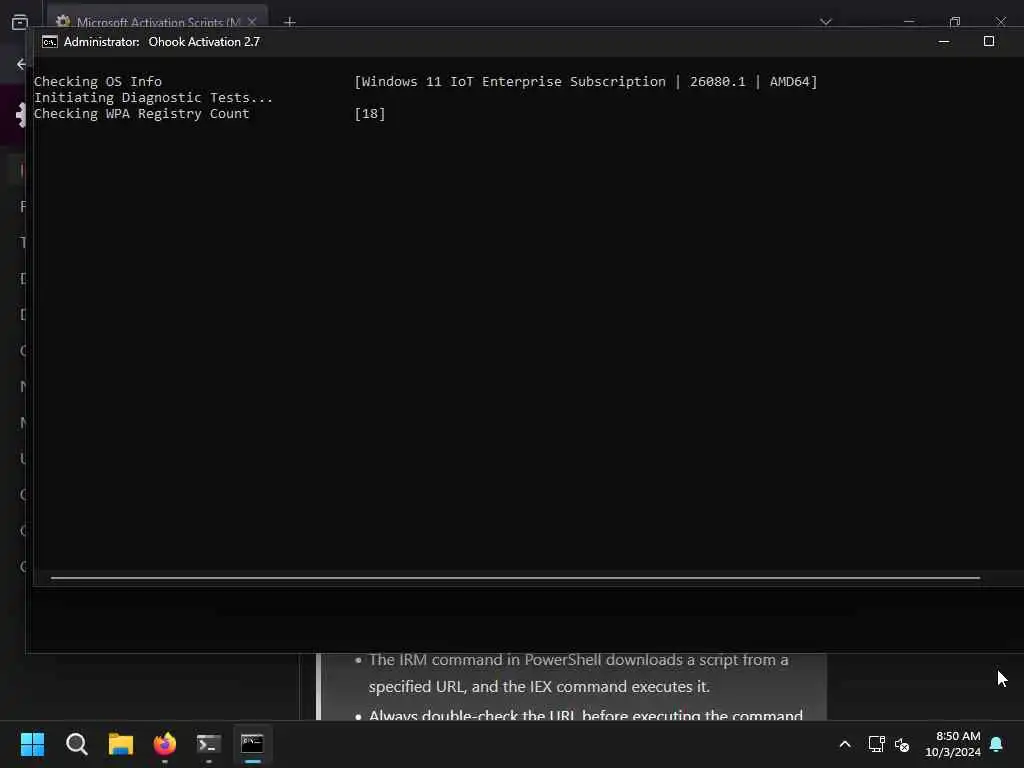Click 'Initiating Diagnostic Tests...' text
Viewport: 1024px width, 768px height.
153,98
